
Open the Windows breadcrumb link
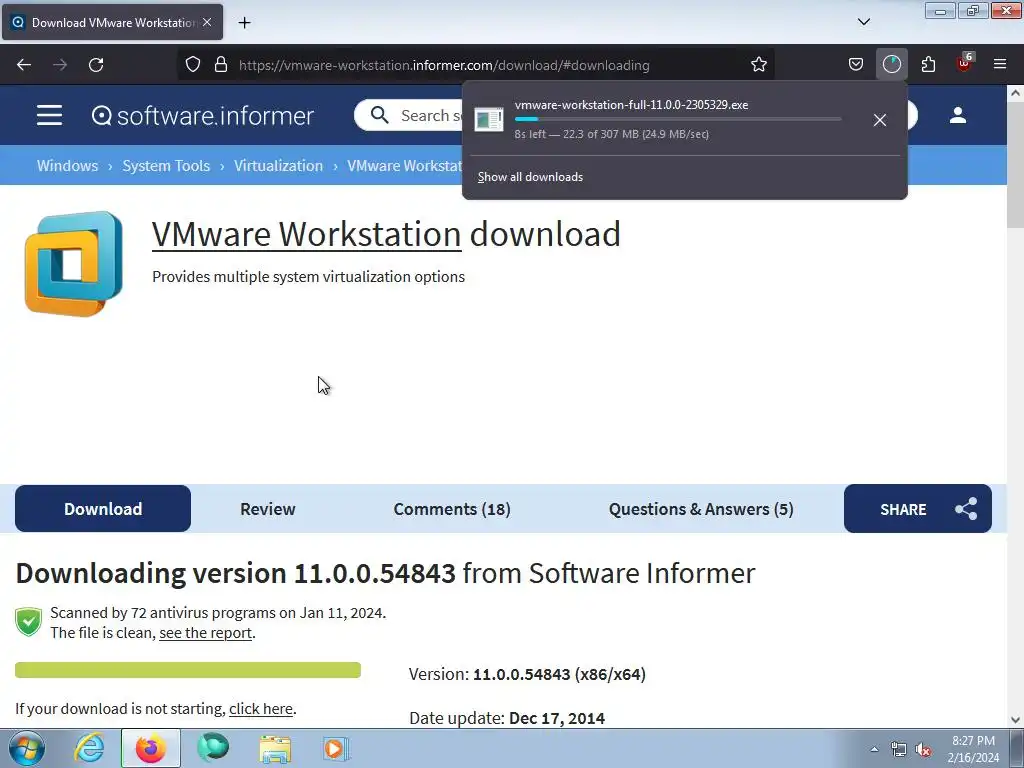pyautogui.click(x=67, y=166)
